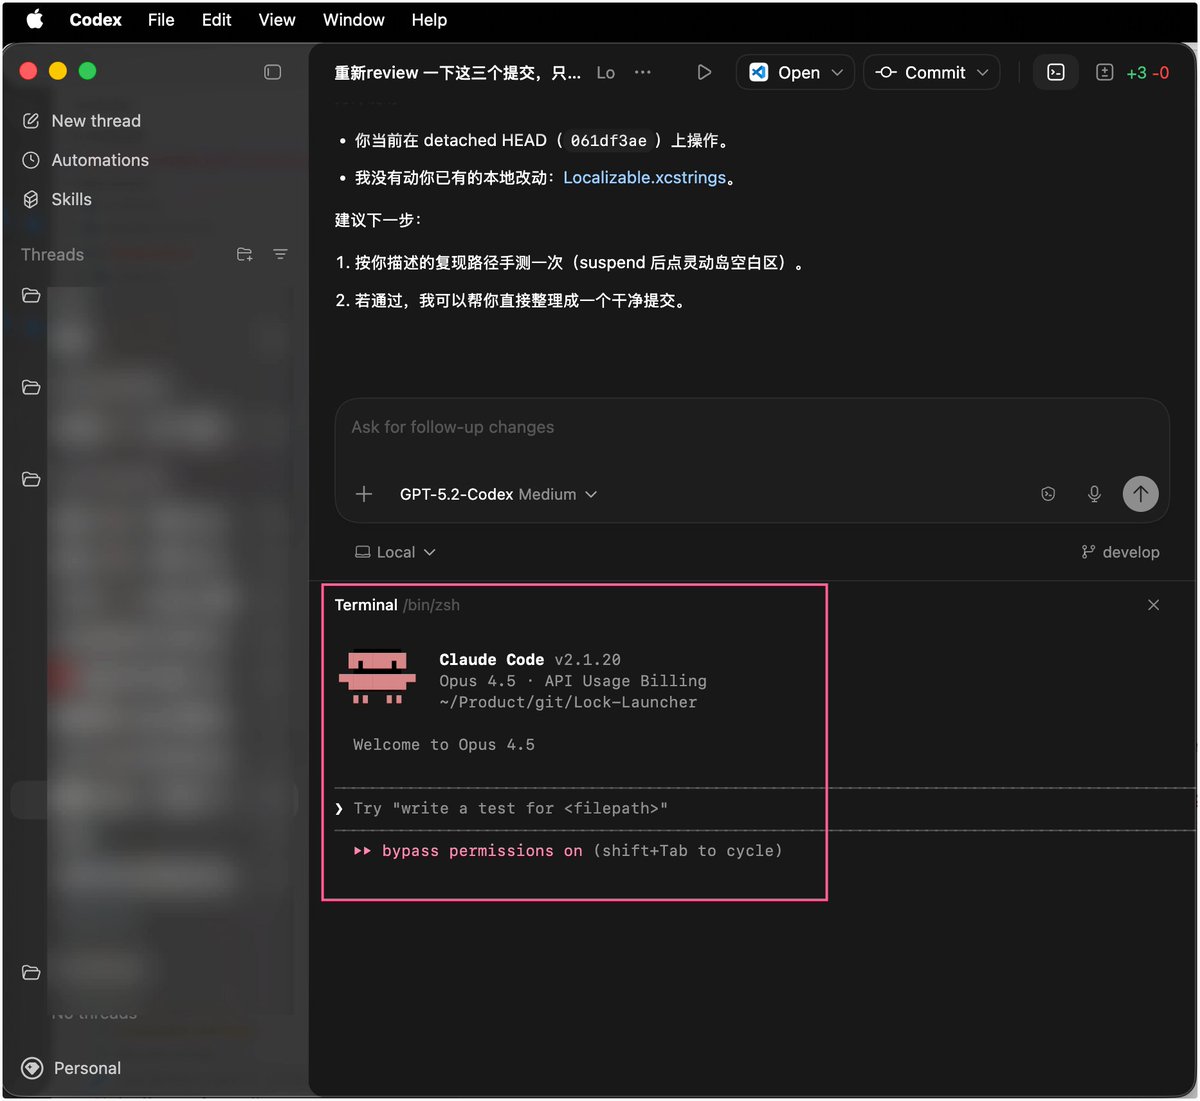This screenshot has height=1101, width=1200.
Task: Click the diff changes icon next to +3 -0
Action: (x=1105, y=72)
